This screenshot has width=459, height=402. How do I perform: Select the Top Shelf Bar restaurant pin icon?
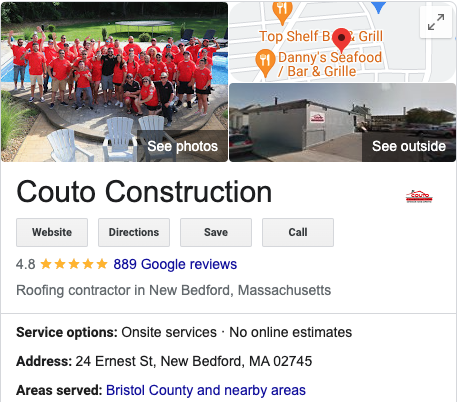pyautogui.click(x=282, y=12)
